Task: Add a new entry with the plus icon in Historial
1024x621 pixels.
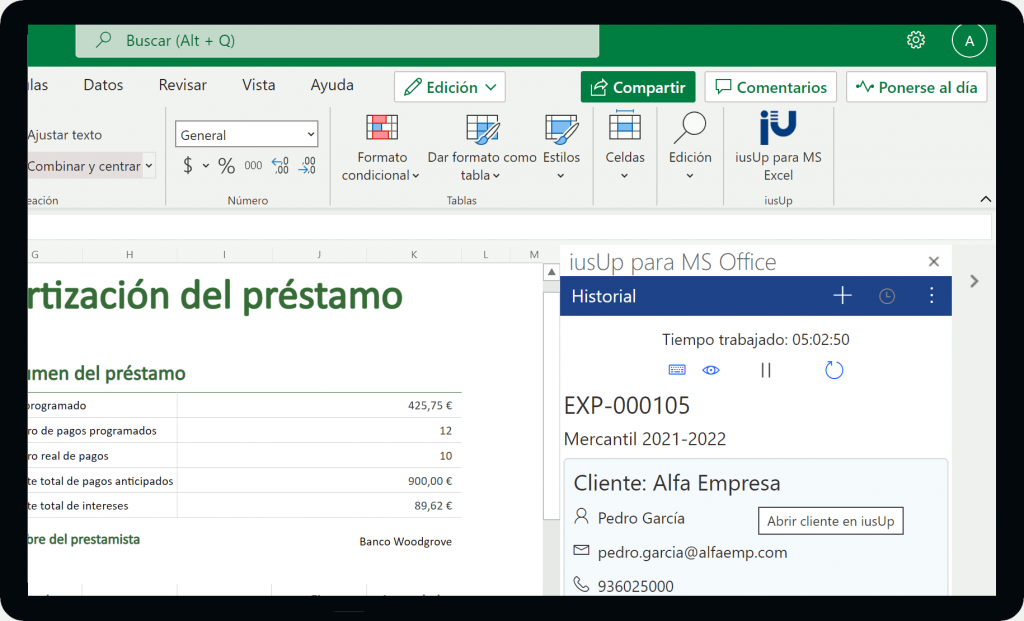Action: click(842, 296)
